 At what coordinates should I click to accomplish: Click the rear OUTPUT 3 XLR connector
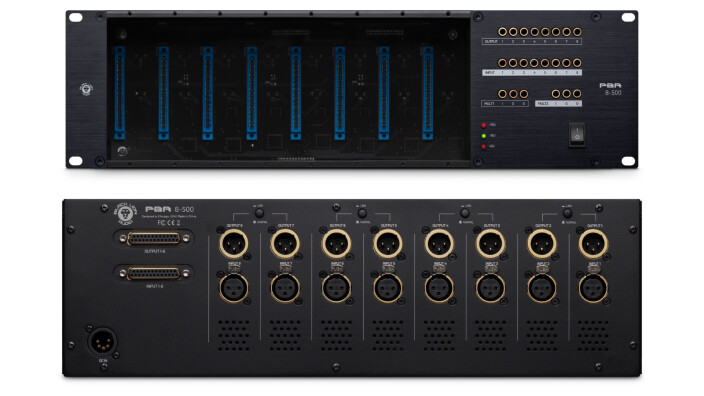click(x=490, y=244)
